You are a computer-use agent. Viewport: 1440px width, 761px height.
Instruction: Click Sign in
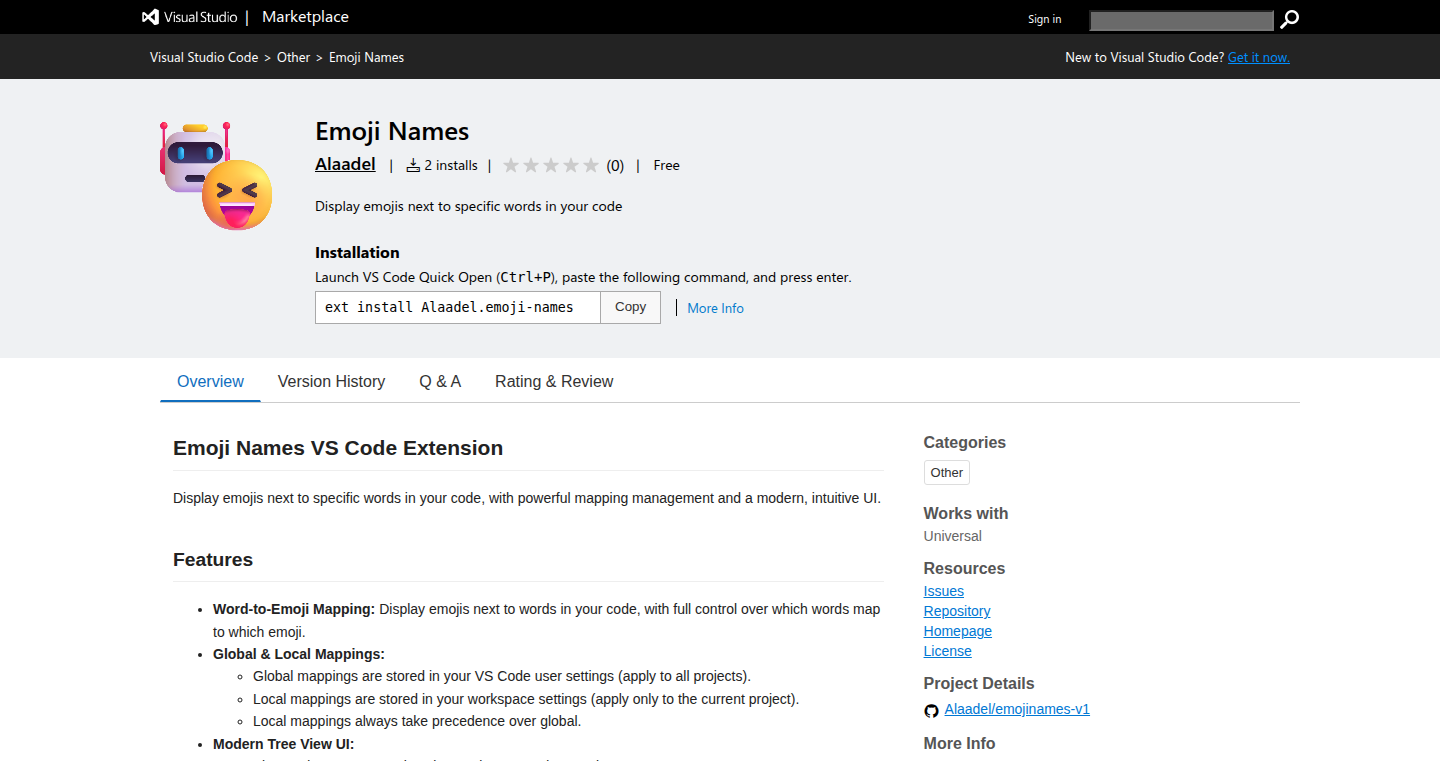click(x=1044, y=19)
